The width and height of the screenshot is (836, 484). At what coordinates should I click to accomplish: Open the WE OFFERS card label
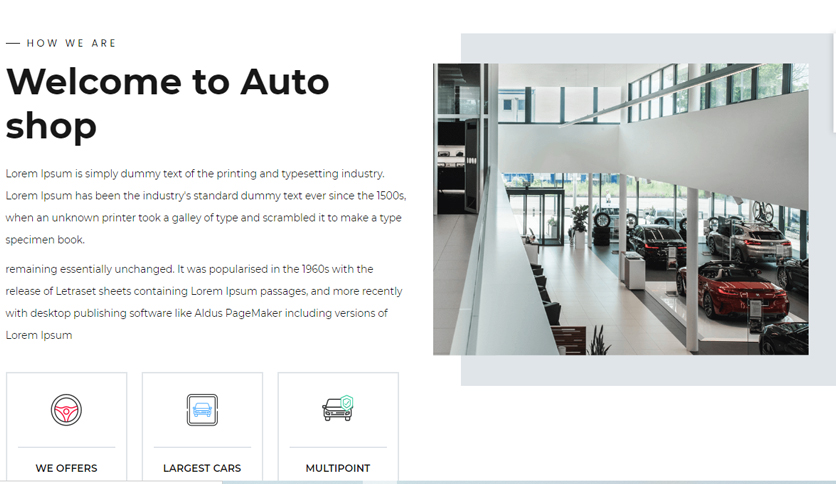[66, 468]
